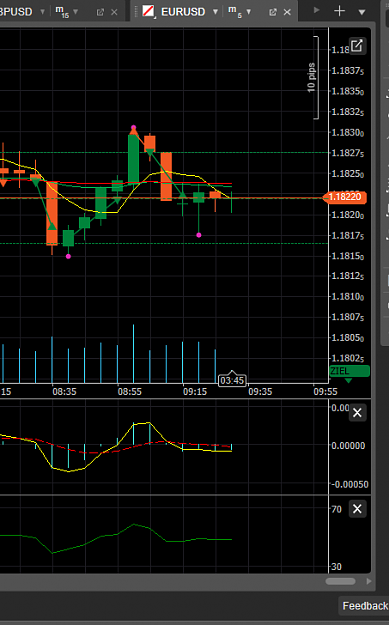
Task: Open the m15 timeframe selector
Action: coord(66,12)
